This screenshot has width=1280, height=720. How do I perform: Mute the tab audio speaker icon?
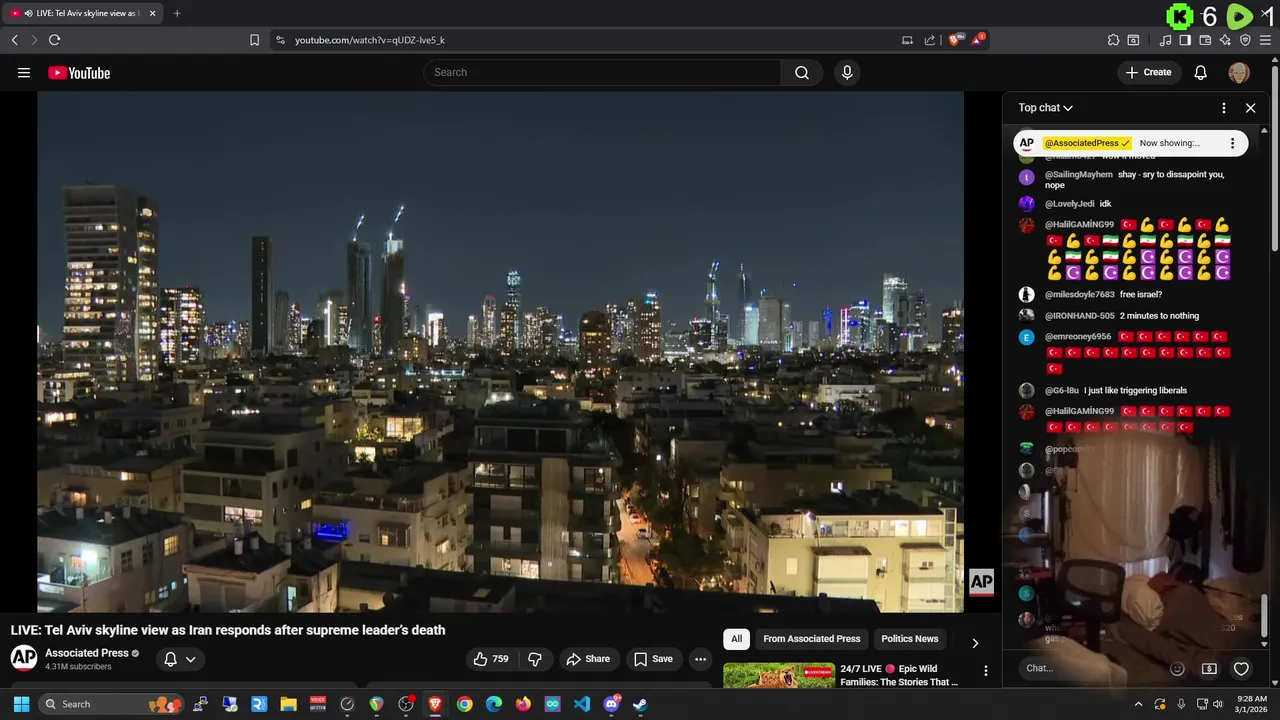(29, 13)
